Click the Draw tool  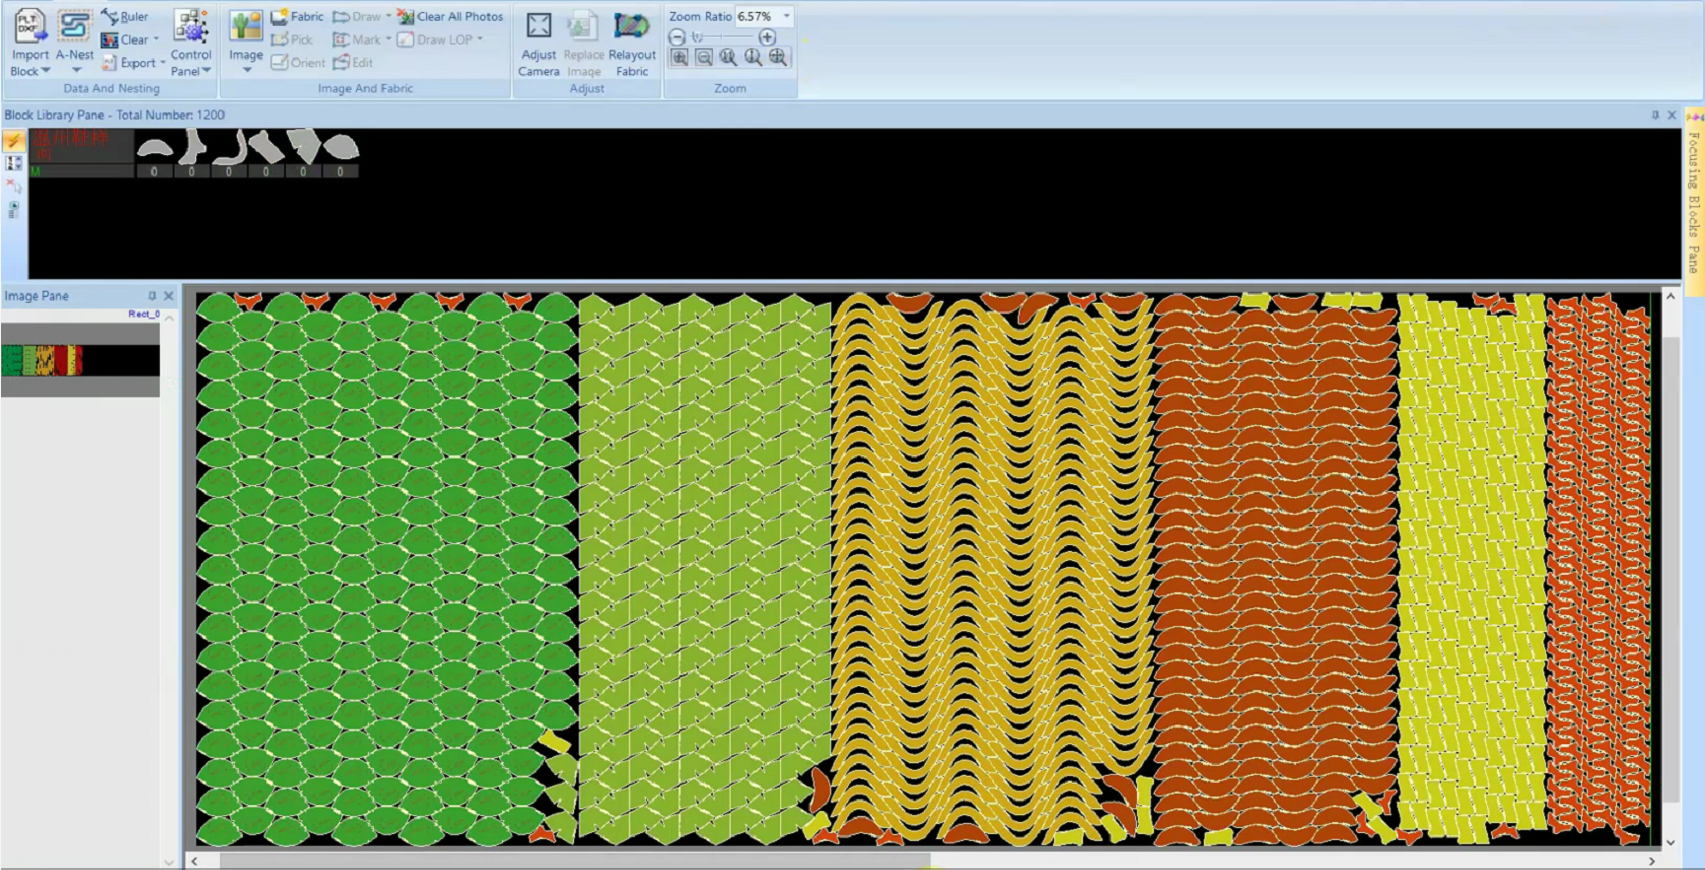click(357, 16)
